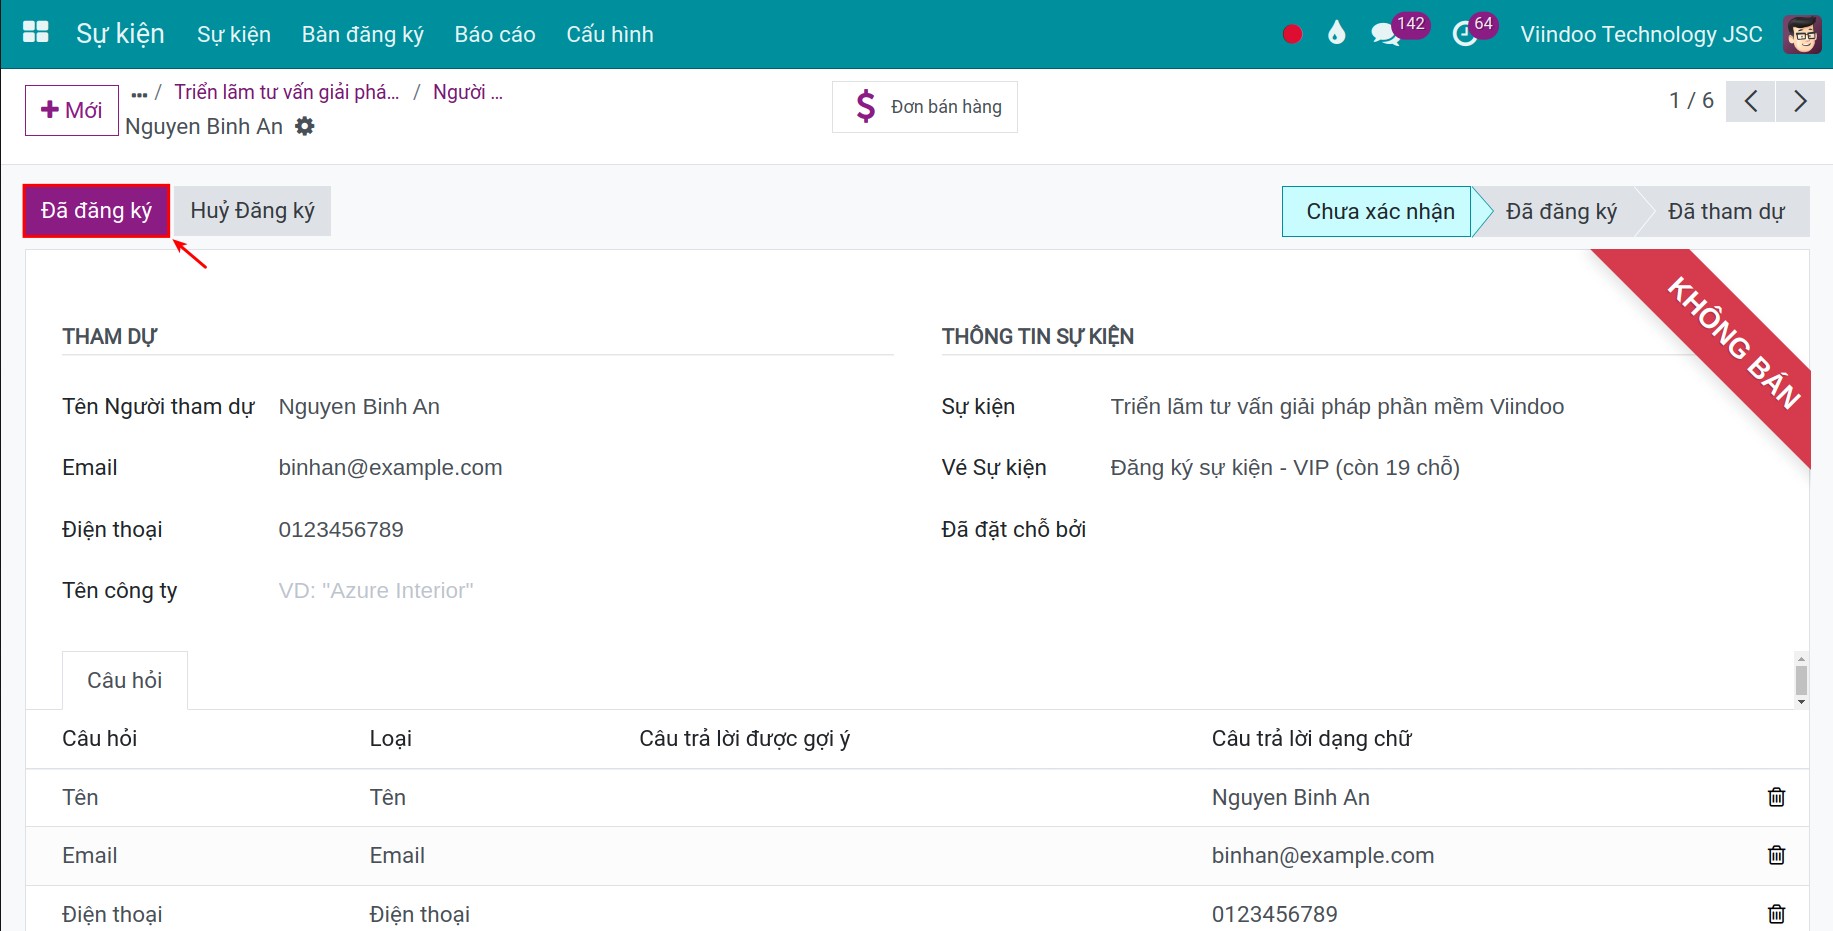Open the activities clock icon with 64 badge
Viewport: 1833px width, 931px height.
coord(1464,34)
